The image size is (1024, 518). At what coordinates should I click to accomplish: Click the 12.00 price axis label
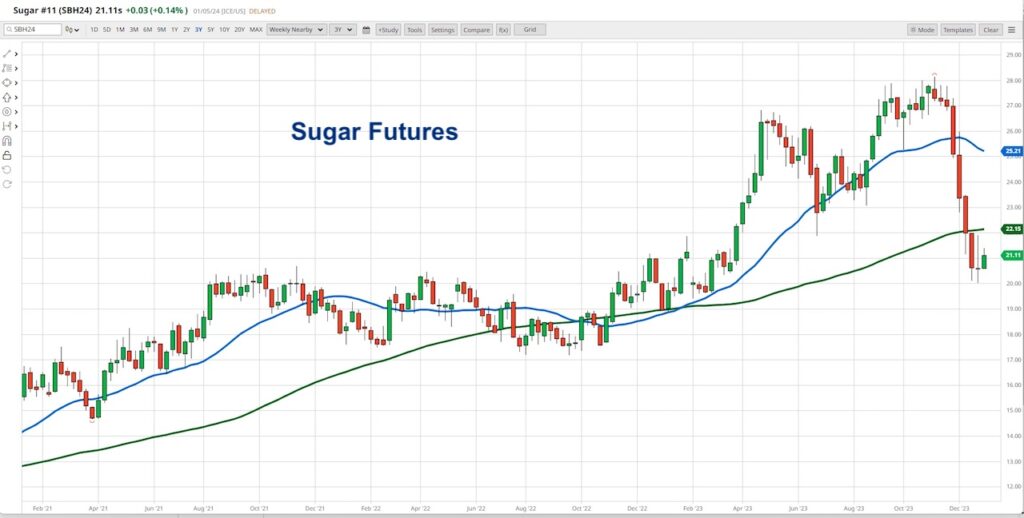tap(1014, 487)
